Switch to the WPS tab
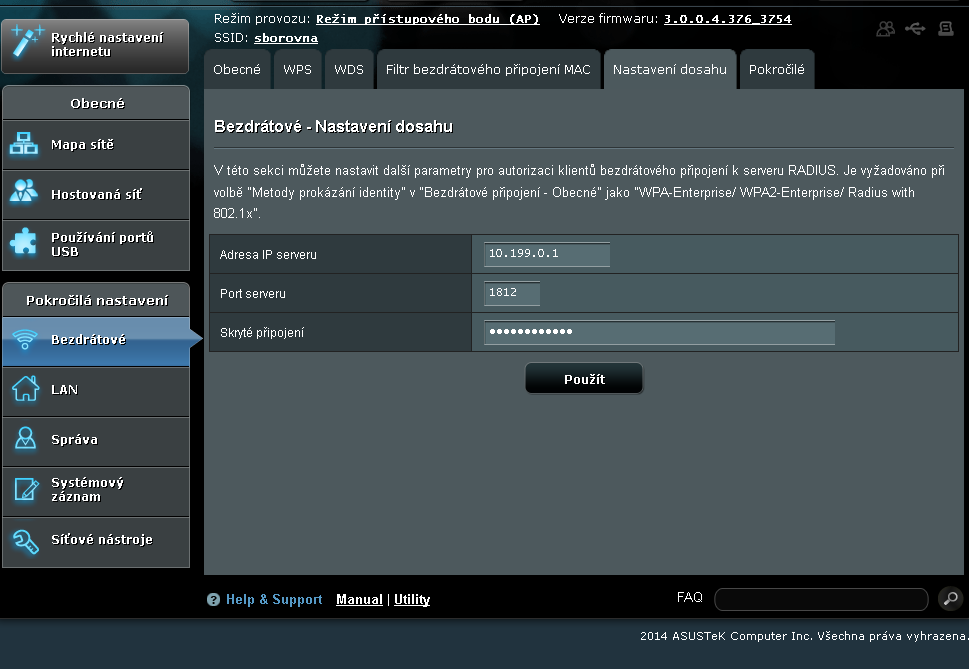 pyautogui.click(x=297, y=70)
